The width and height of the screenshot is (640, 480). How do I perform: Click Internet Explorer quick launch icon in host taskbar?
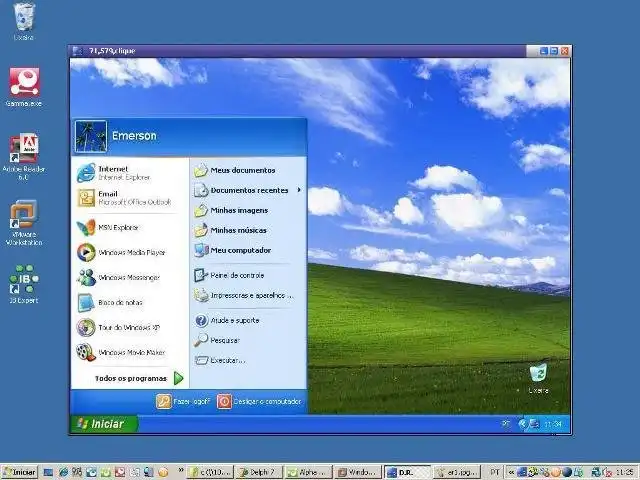[63, 473]
